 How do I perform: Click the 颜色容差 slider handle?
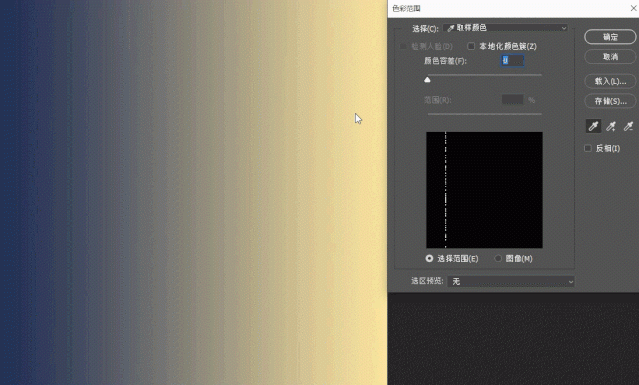[x=427, y=79]
